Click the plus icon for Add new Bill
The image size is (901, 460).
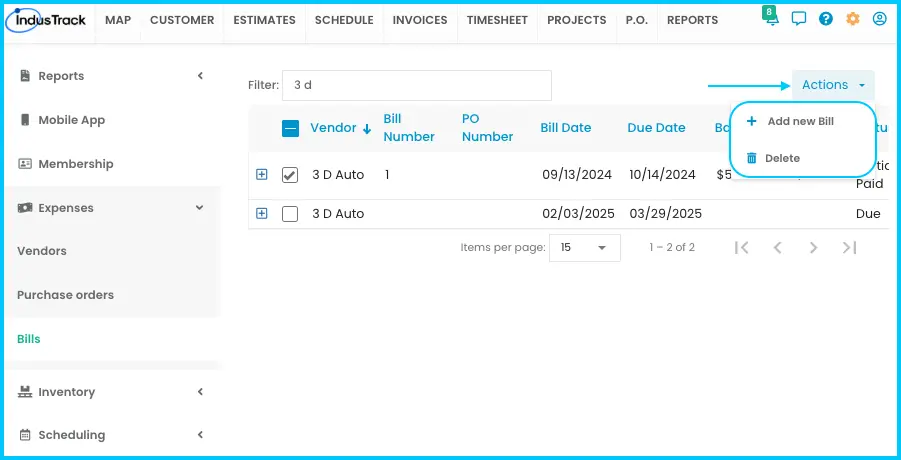751,121
